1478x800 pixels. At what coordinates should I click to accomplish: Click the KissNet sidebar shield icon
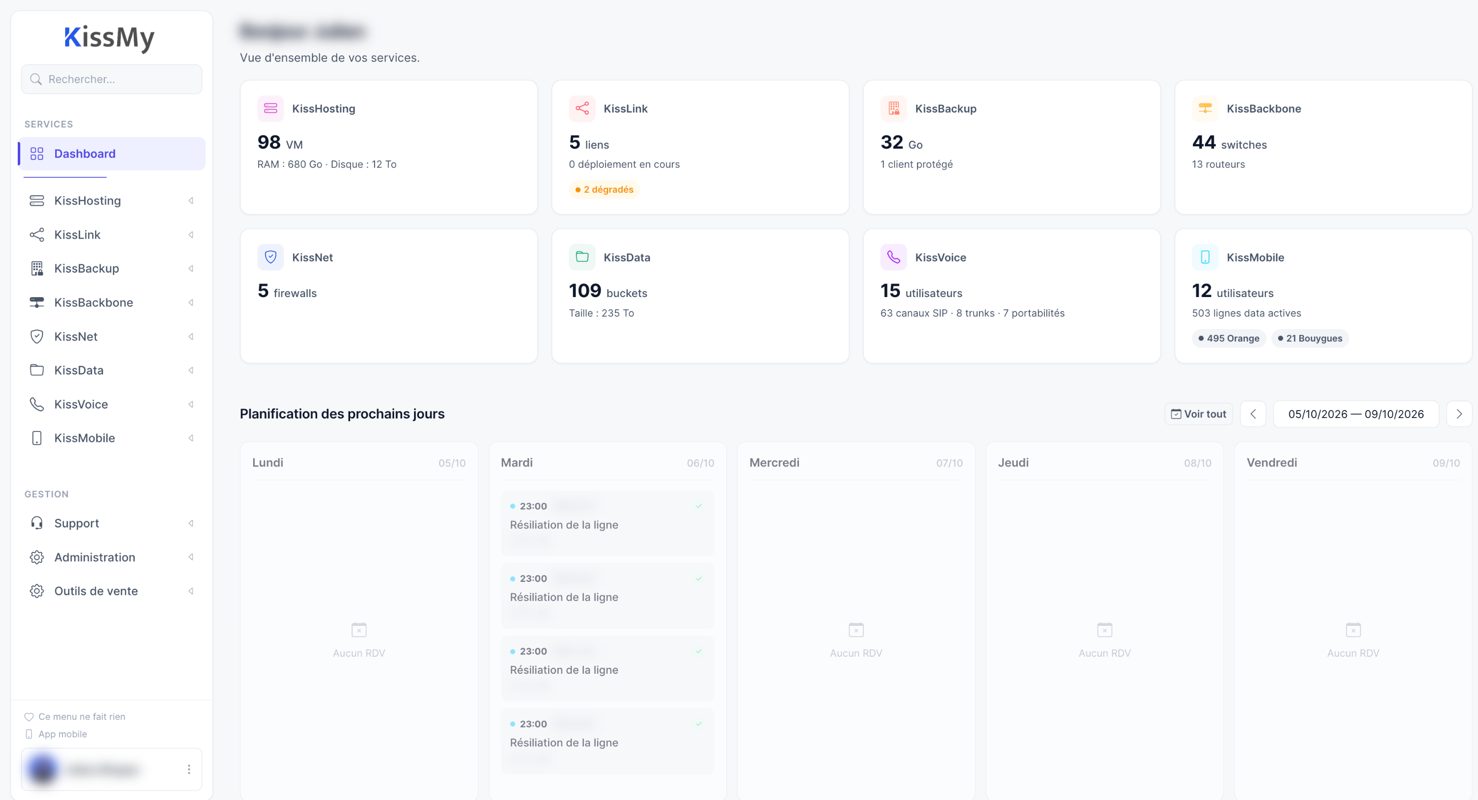37,337
